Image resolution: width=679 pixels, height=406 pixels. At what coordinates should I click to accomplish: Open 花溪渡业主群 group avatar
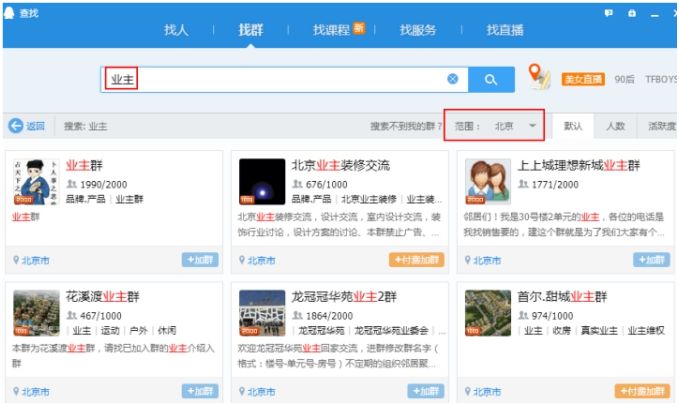coord(36,313)
